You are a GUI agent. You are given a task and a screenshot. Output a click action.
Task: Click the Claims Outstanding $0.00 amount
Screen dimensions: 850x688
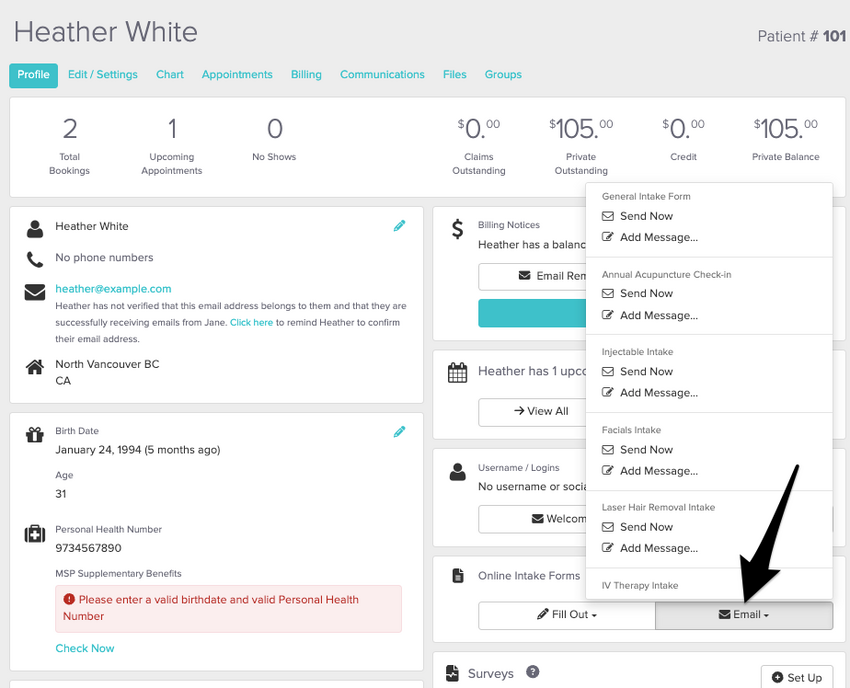(x=479, y=129)
